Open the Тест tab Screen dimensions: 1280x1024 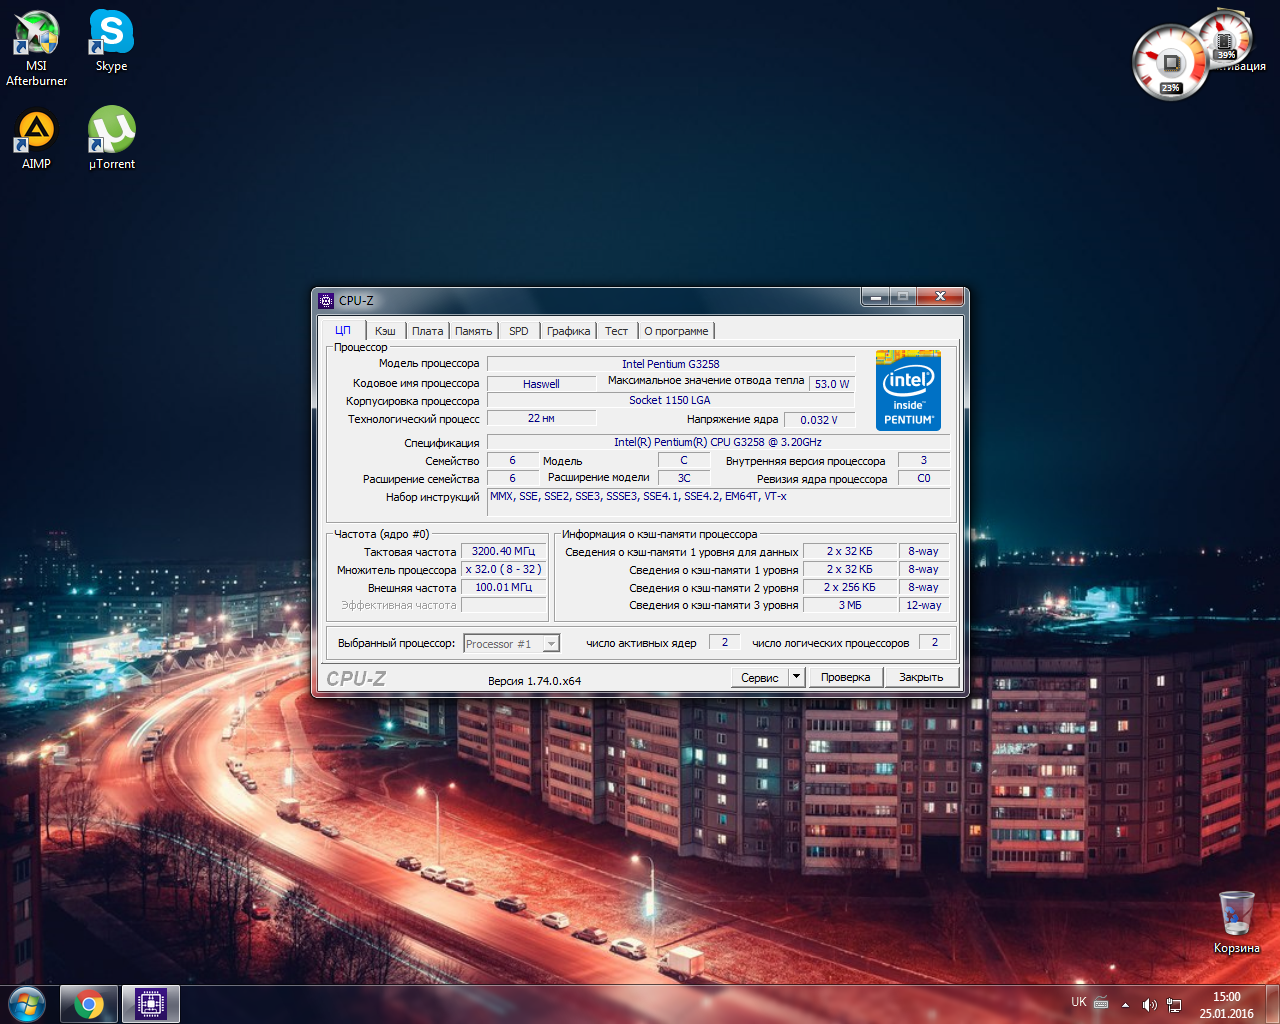(617, 331)
